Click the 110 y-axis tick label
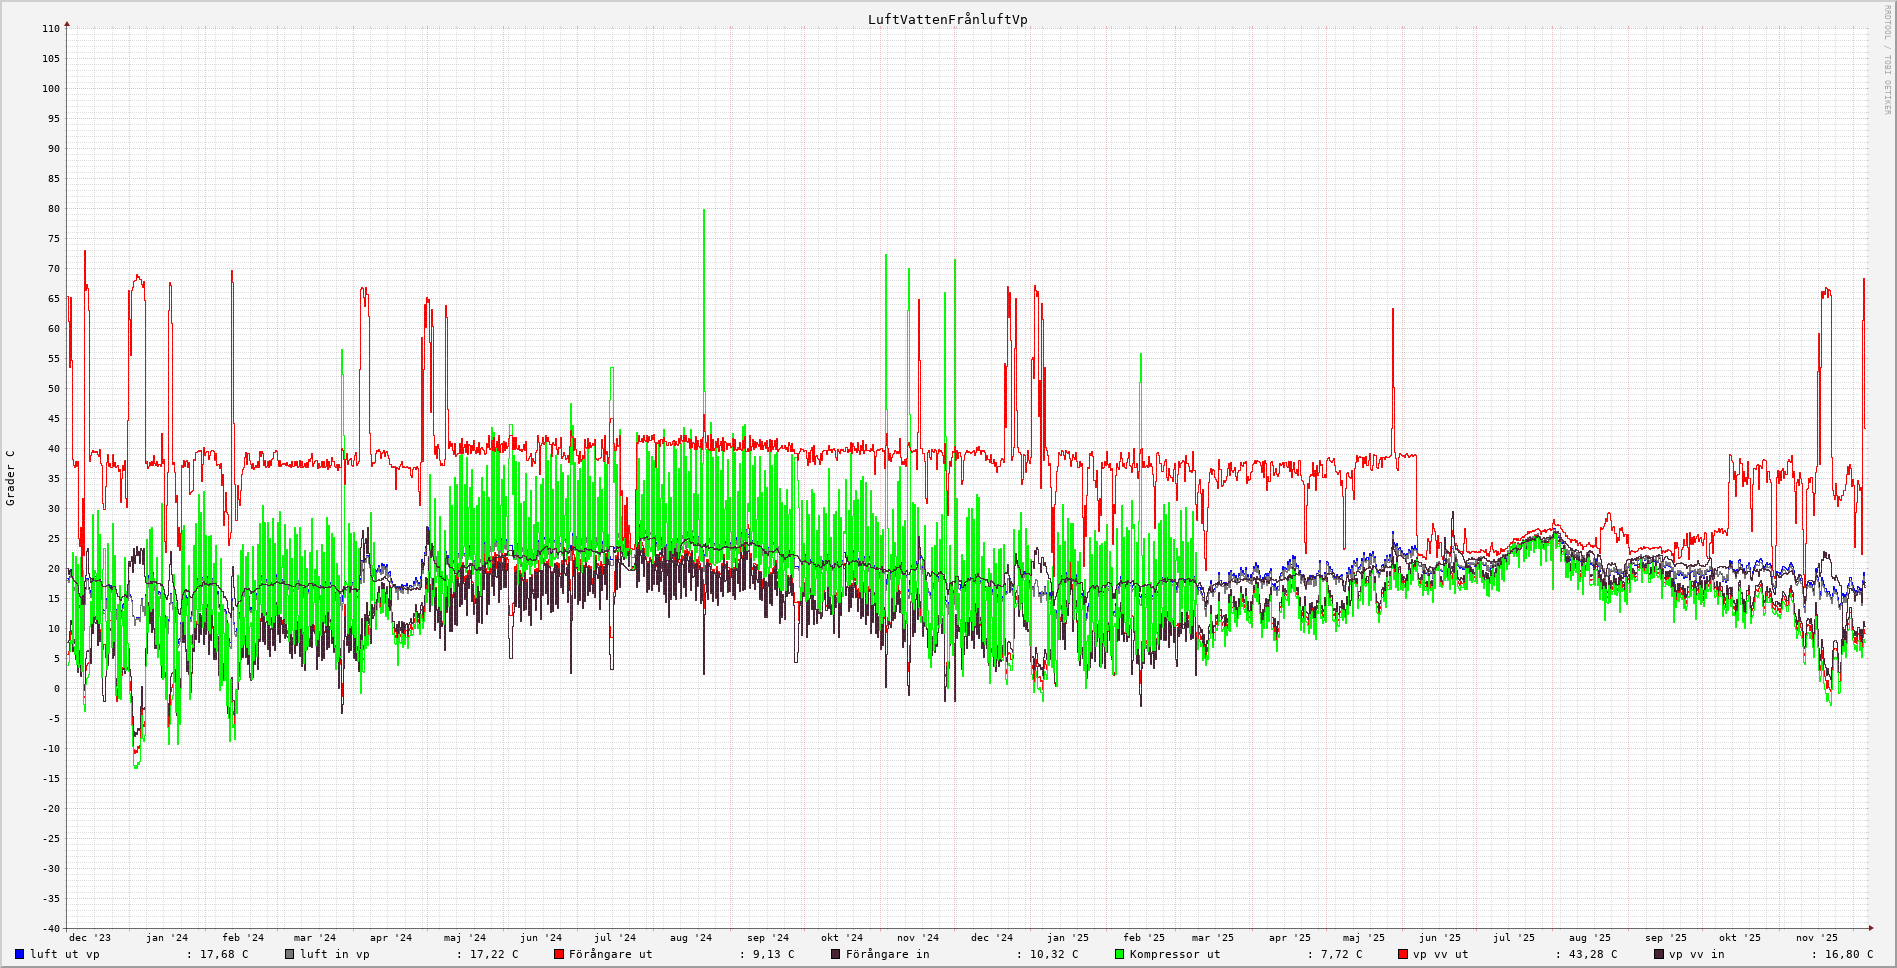Viewport: 1897px width, 968px height. [51, 29]
